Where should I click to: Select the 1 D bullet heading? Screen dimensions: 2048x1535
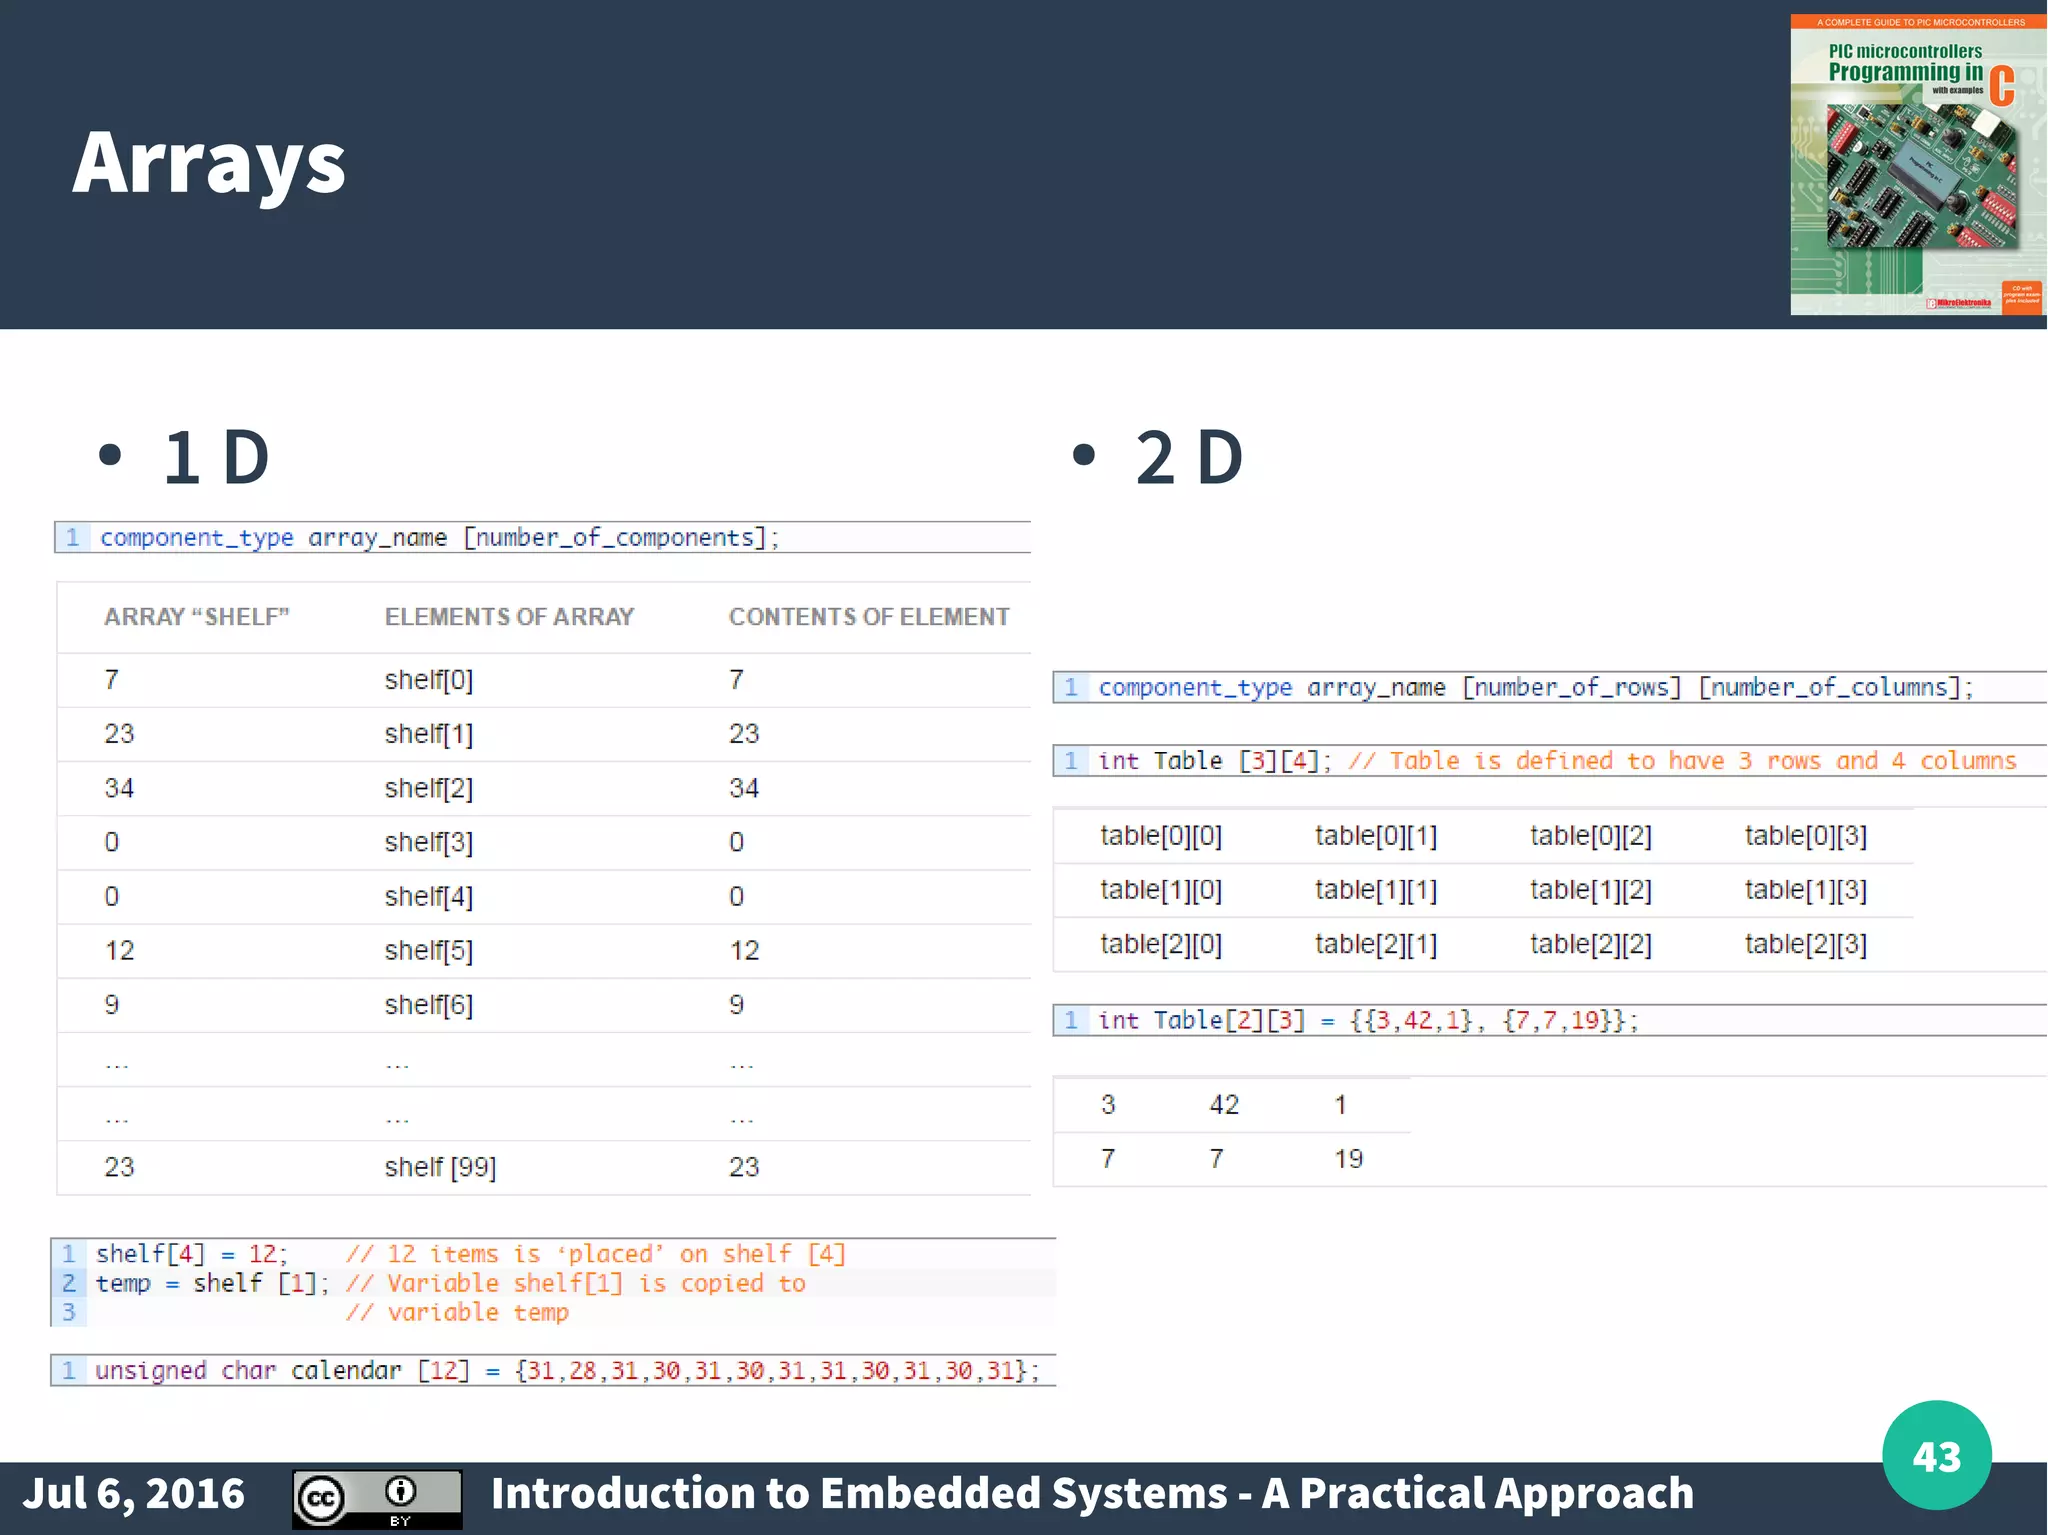pos(216,457)
